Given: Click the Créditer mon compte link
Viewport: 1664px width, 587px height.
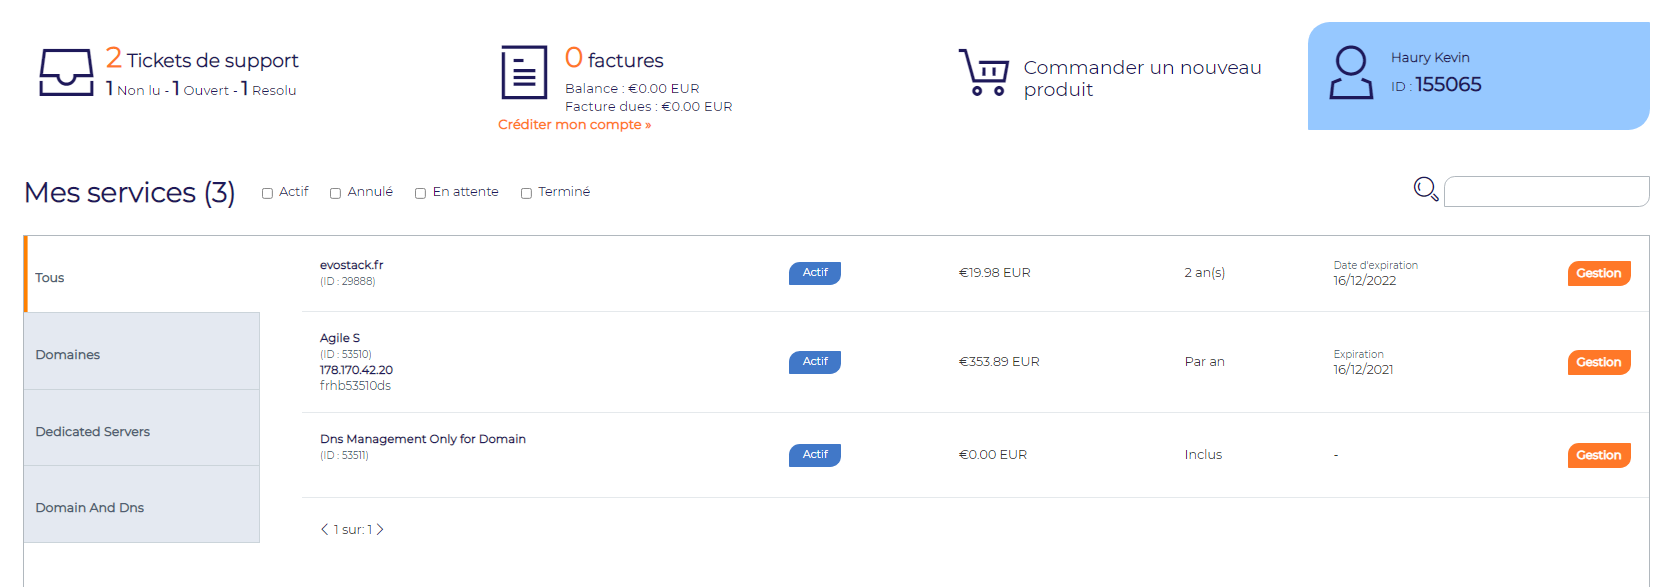Looking at the screenshot, I should pyautogui.click(x=574, y=125).
